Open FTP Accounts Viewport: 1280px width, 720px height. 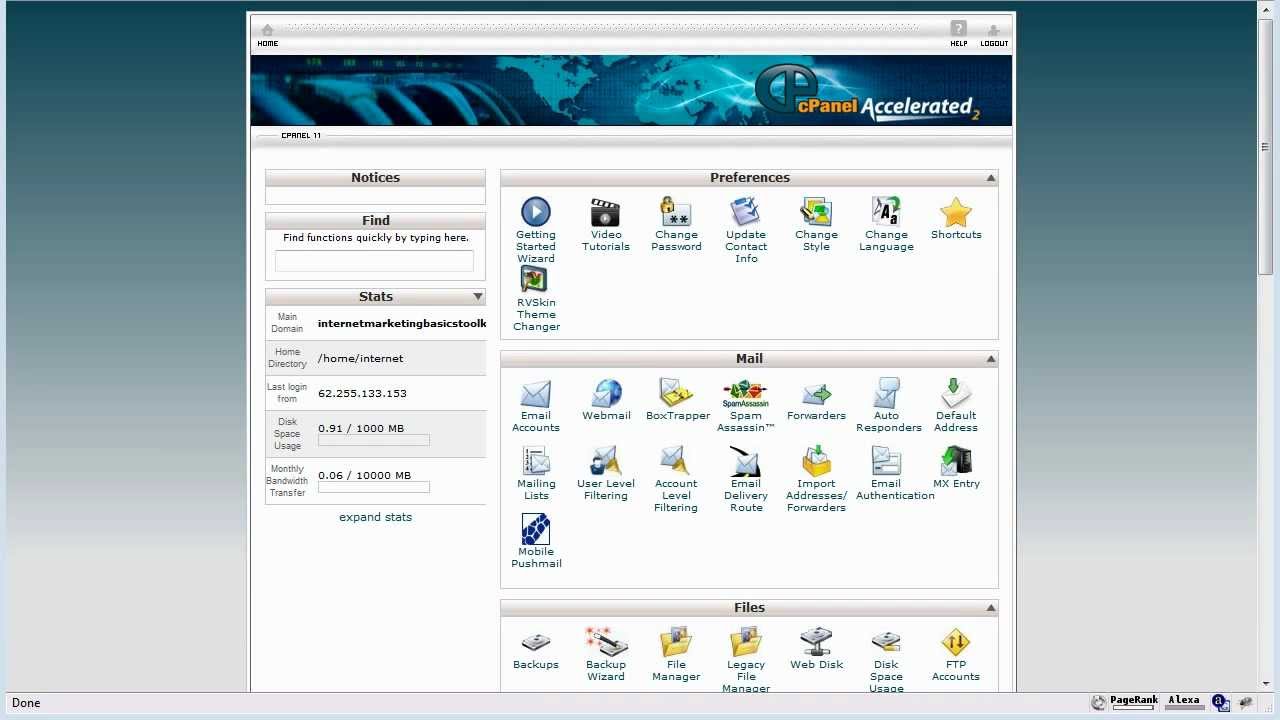click(956, 654)
